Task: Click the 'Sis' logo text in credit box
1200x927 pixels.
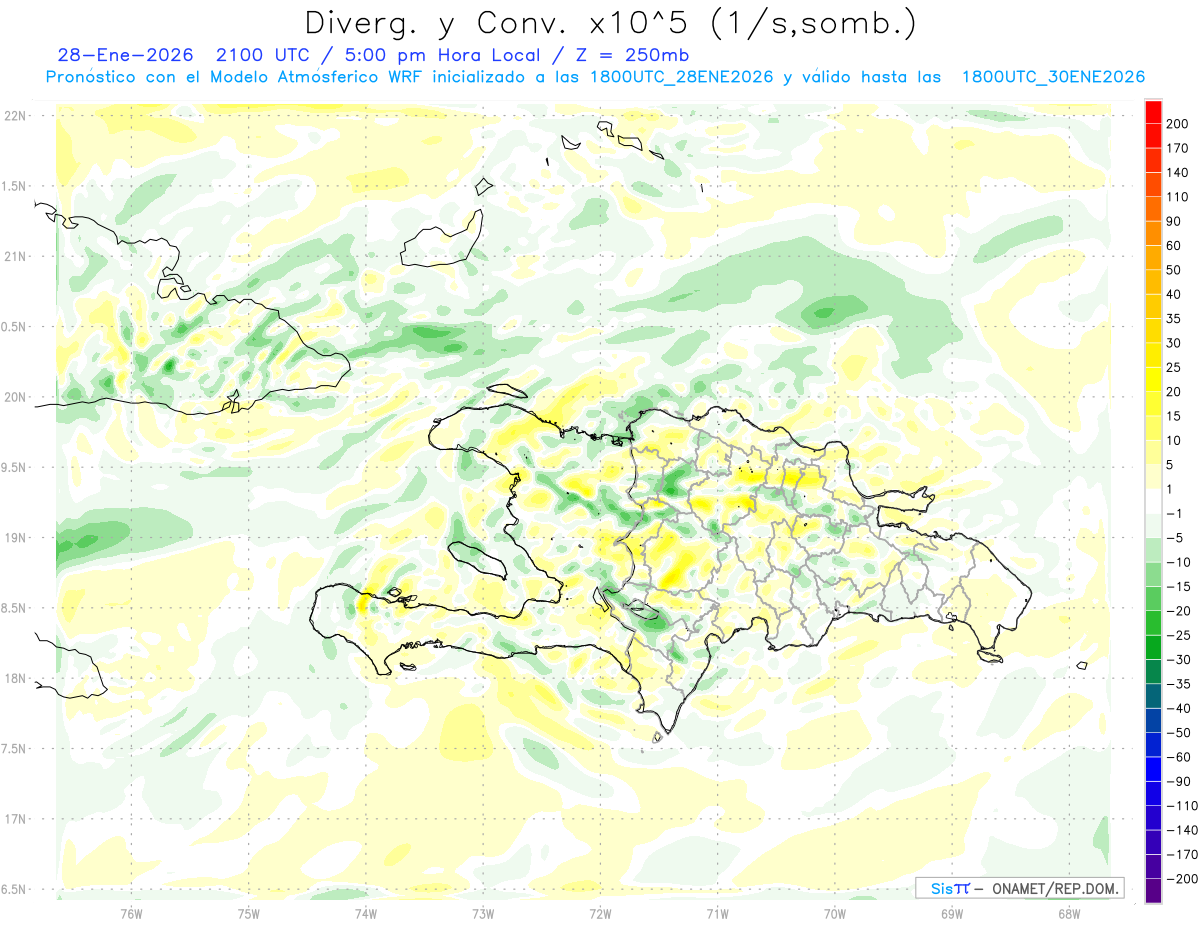Action: (x=942, y=888)
